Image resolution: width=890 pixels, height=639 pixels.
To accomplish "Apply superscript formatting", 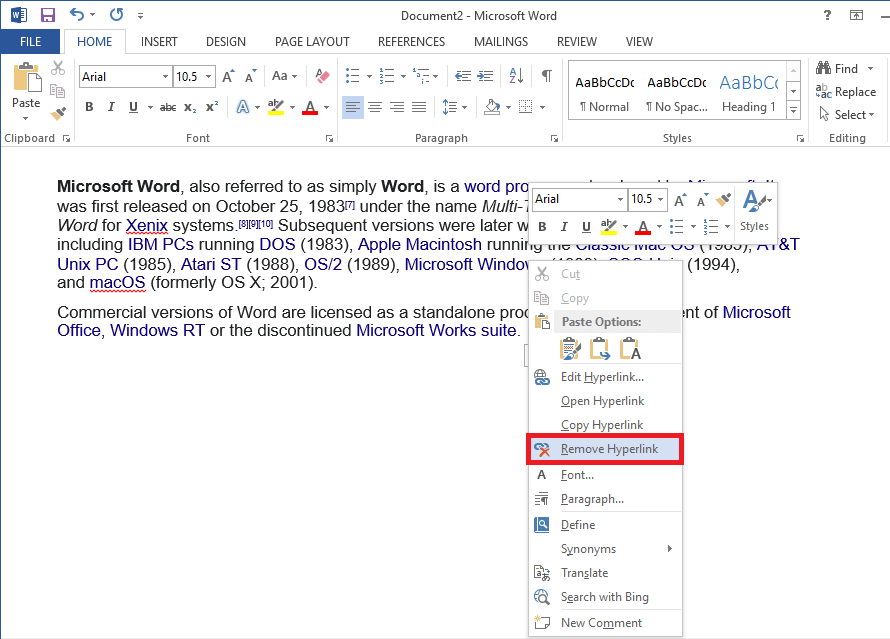I will pyautogui.click(x=212, y=107).
